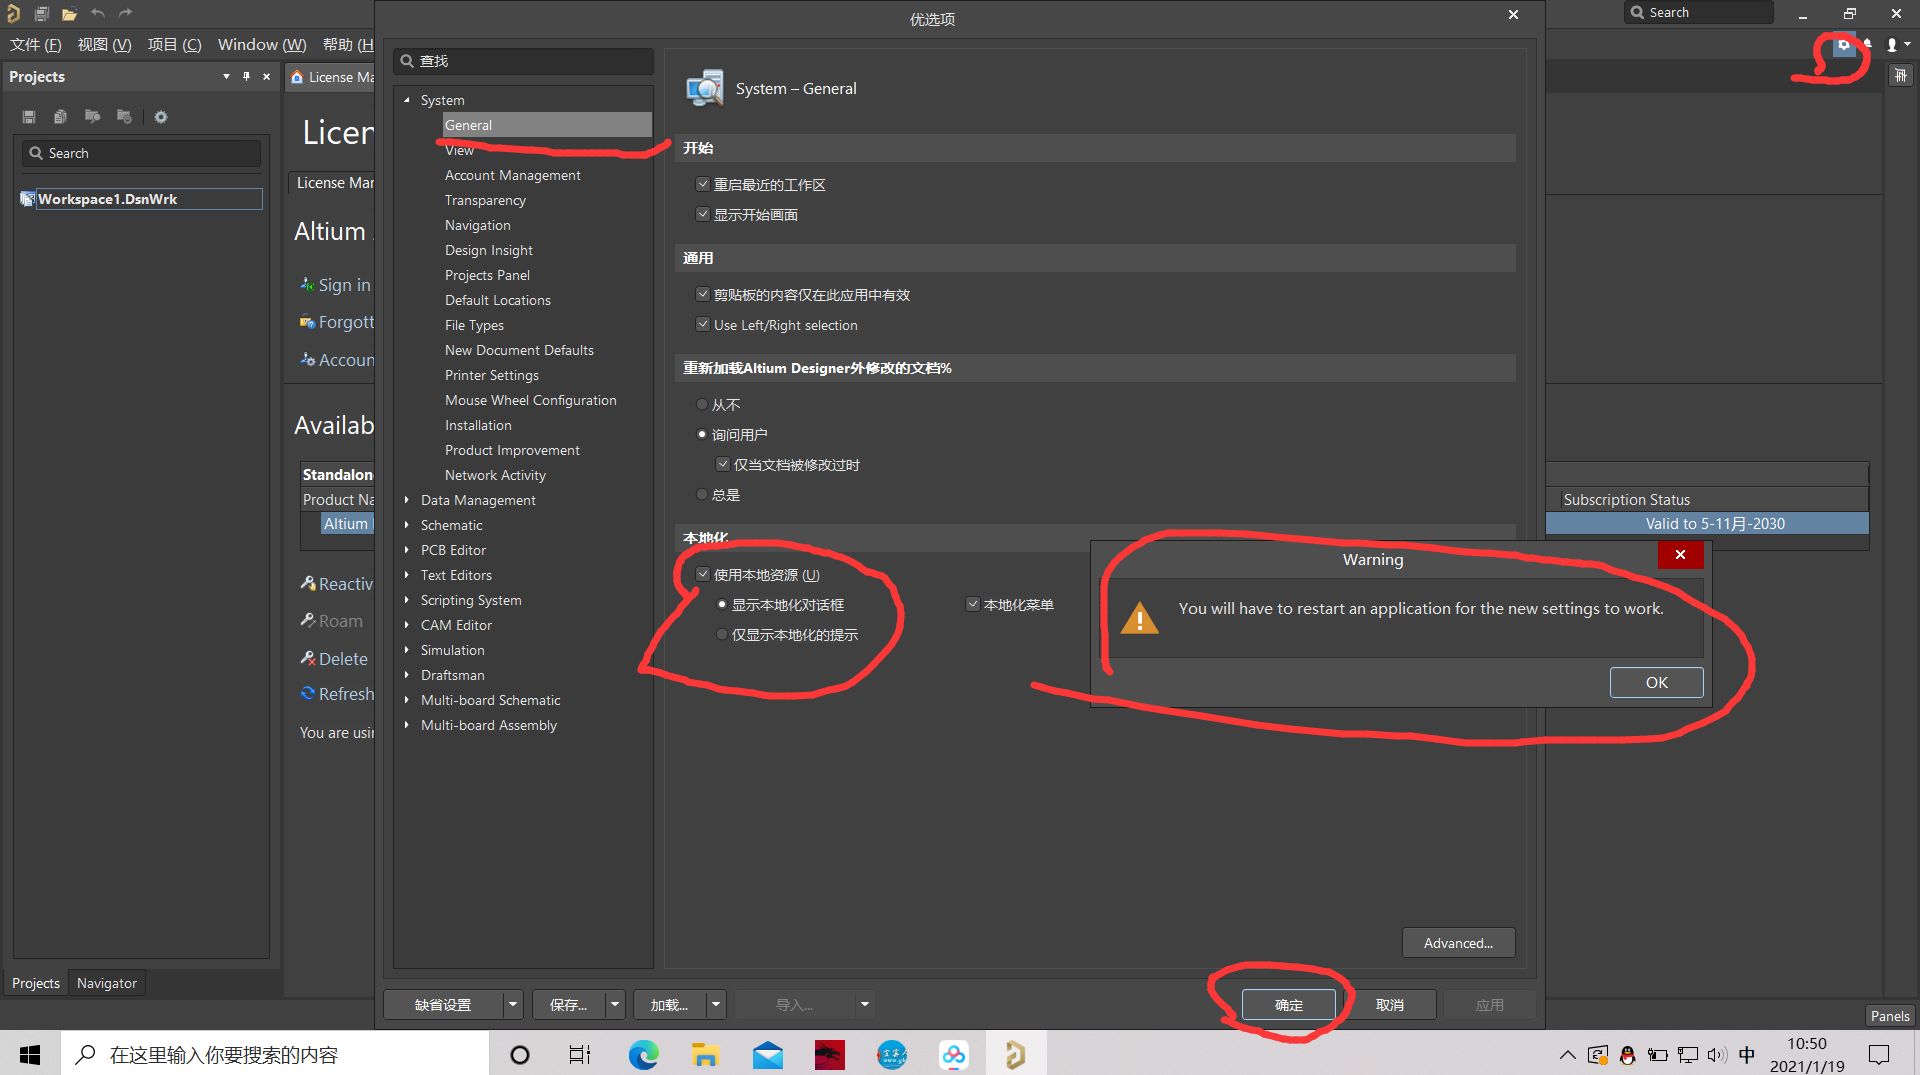Open Baidu Netdisk icon in taskbar
Screen dimensions: 1920x1075
(953, 1054)
